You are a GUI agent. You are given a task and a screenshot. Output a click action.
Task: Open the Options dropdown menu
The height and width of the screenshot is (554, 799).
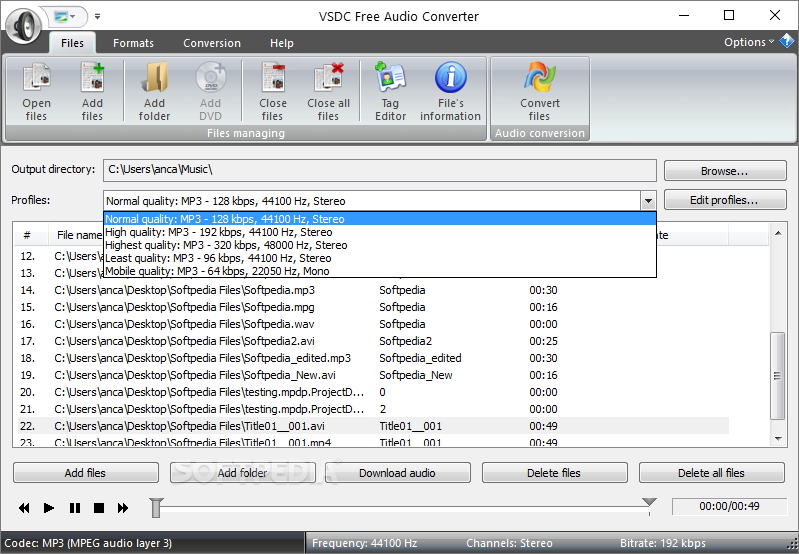click(749, 42)
